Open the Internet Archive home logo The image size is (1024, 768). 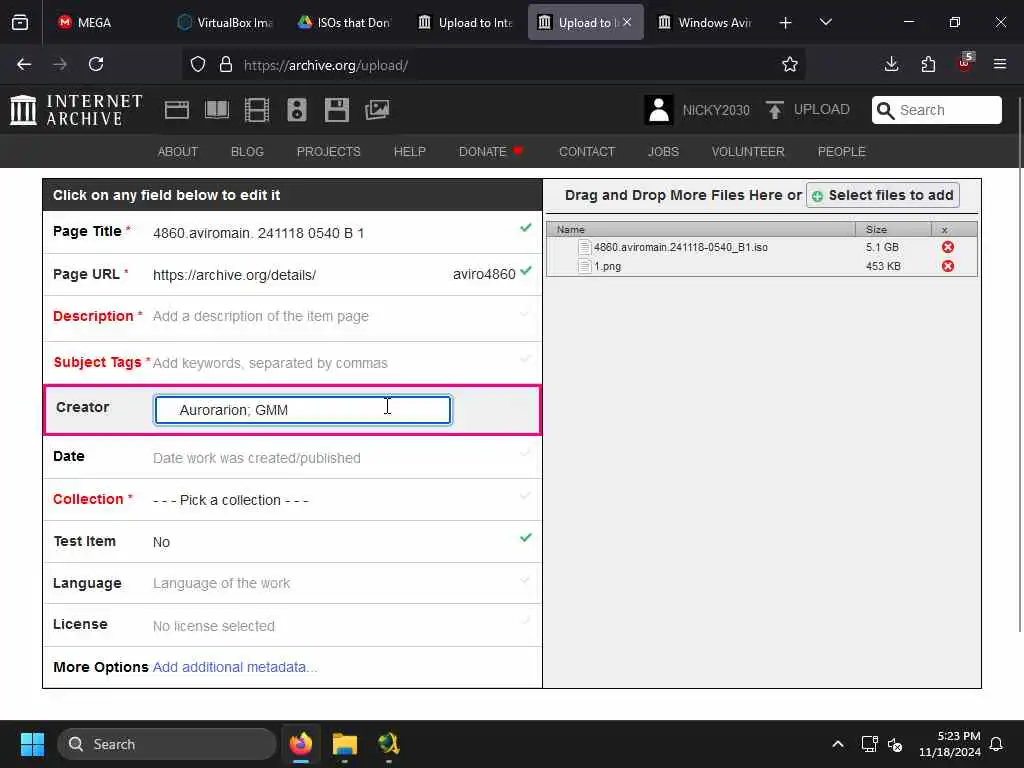coord(76,110)
